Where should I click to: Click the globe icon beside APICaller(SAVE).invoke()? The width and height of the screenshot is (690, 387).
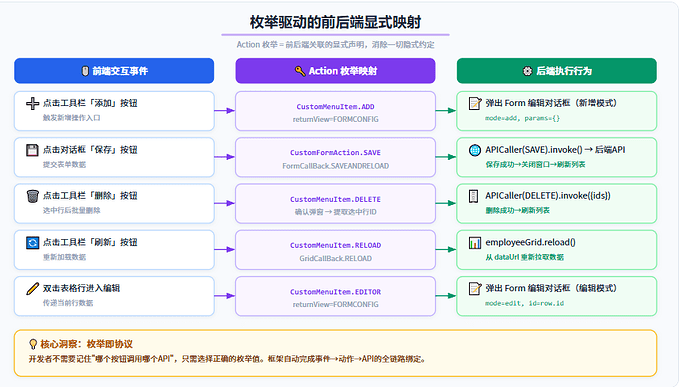(x=475, y=150)
